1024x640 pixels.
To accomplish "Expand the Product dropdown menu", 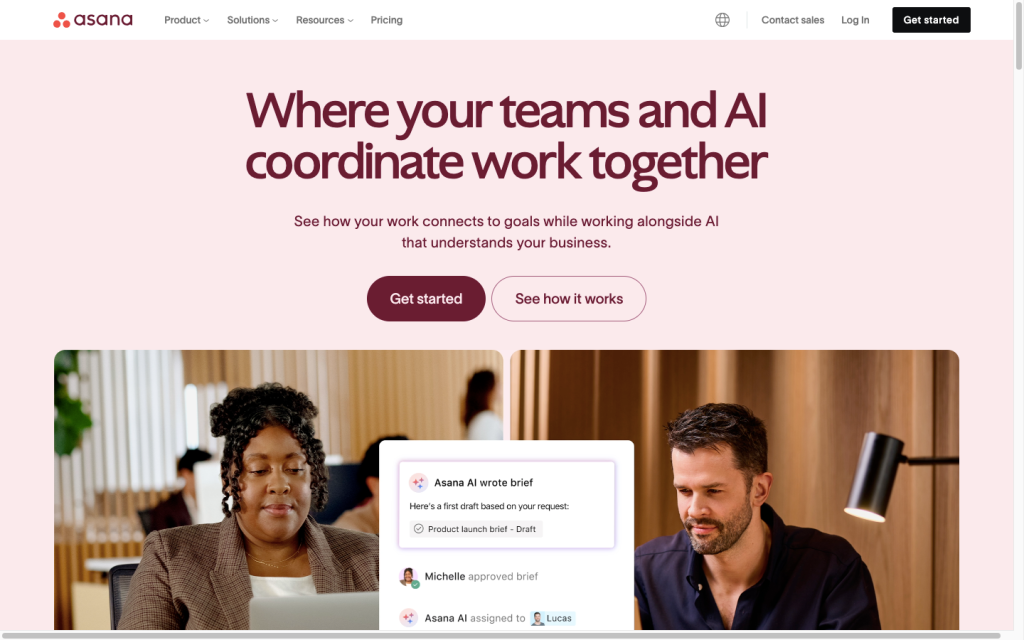I will click(186, 20).
